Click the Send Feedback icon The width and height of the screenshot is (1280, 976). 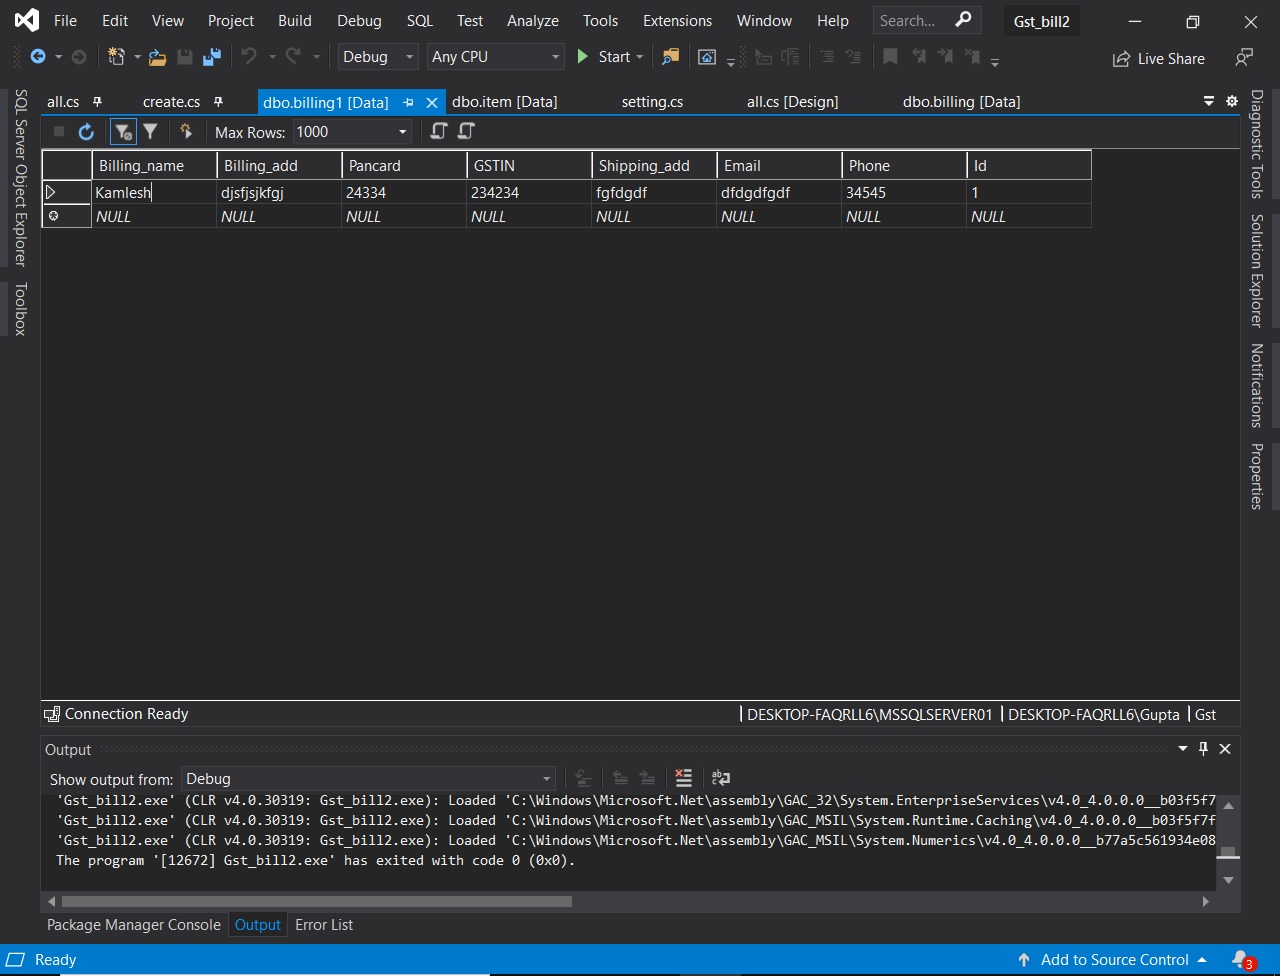(1244, 58)
